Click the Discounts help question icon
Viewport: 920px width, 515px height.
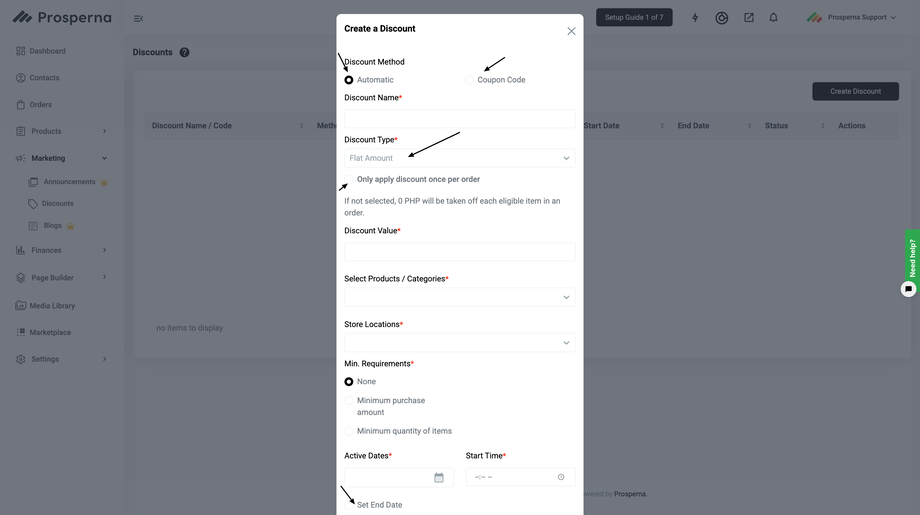pyautogui.click(x=184, y=52)
